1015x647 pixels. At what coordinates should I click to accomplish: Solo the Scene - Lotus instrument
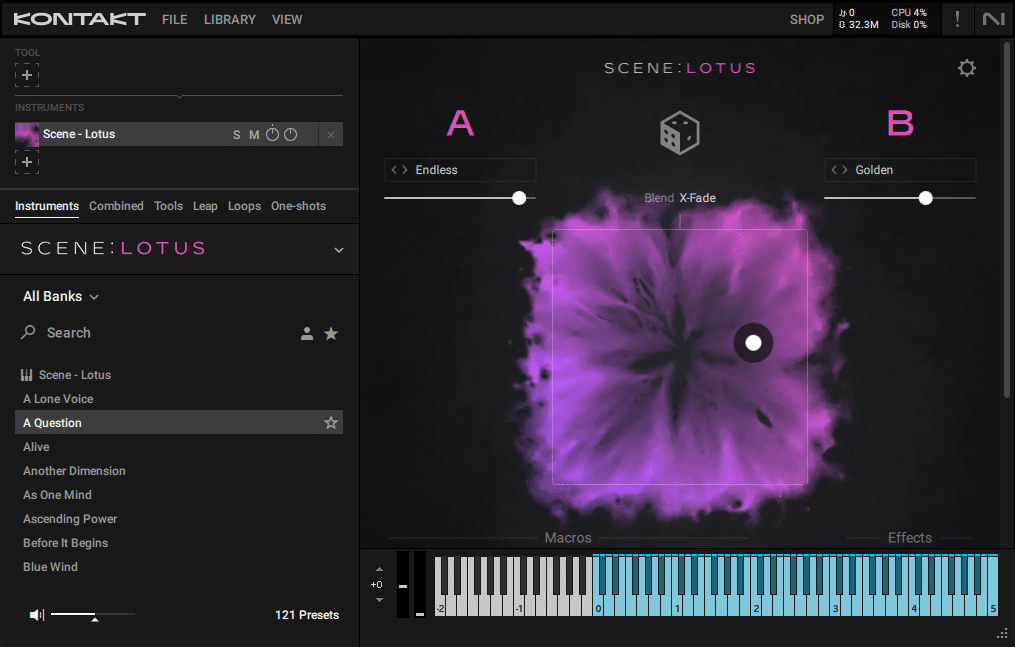[237, 133]
